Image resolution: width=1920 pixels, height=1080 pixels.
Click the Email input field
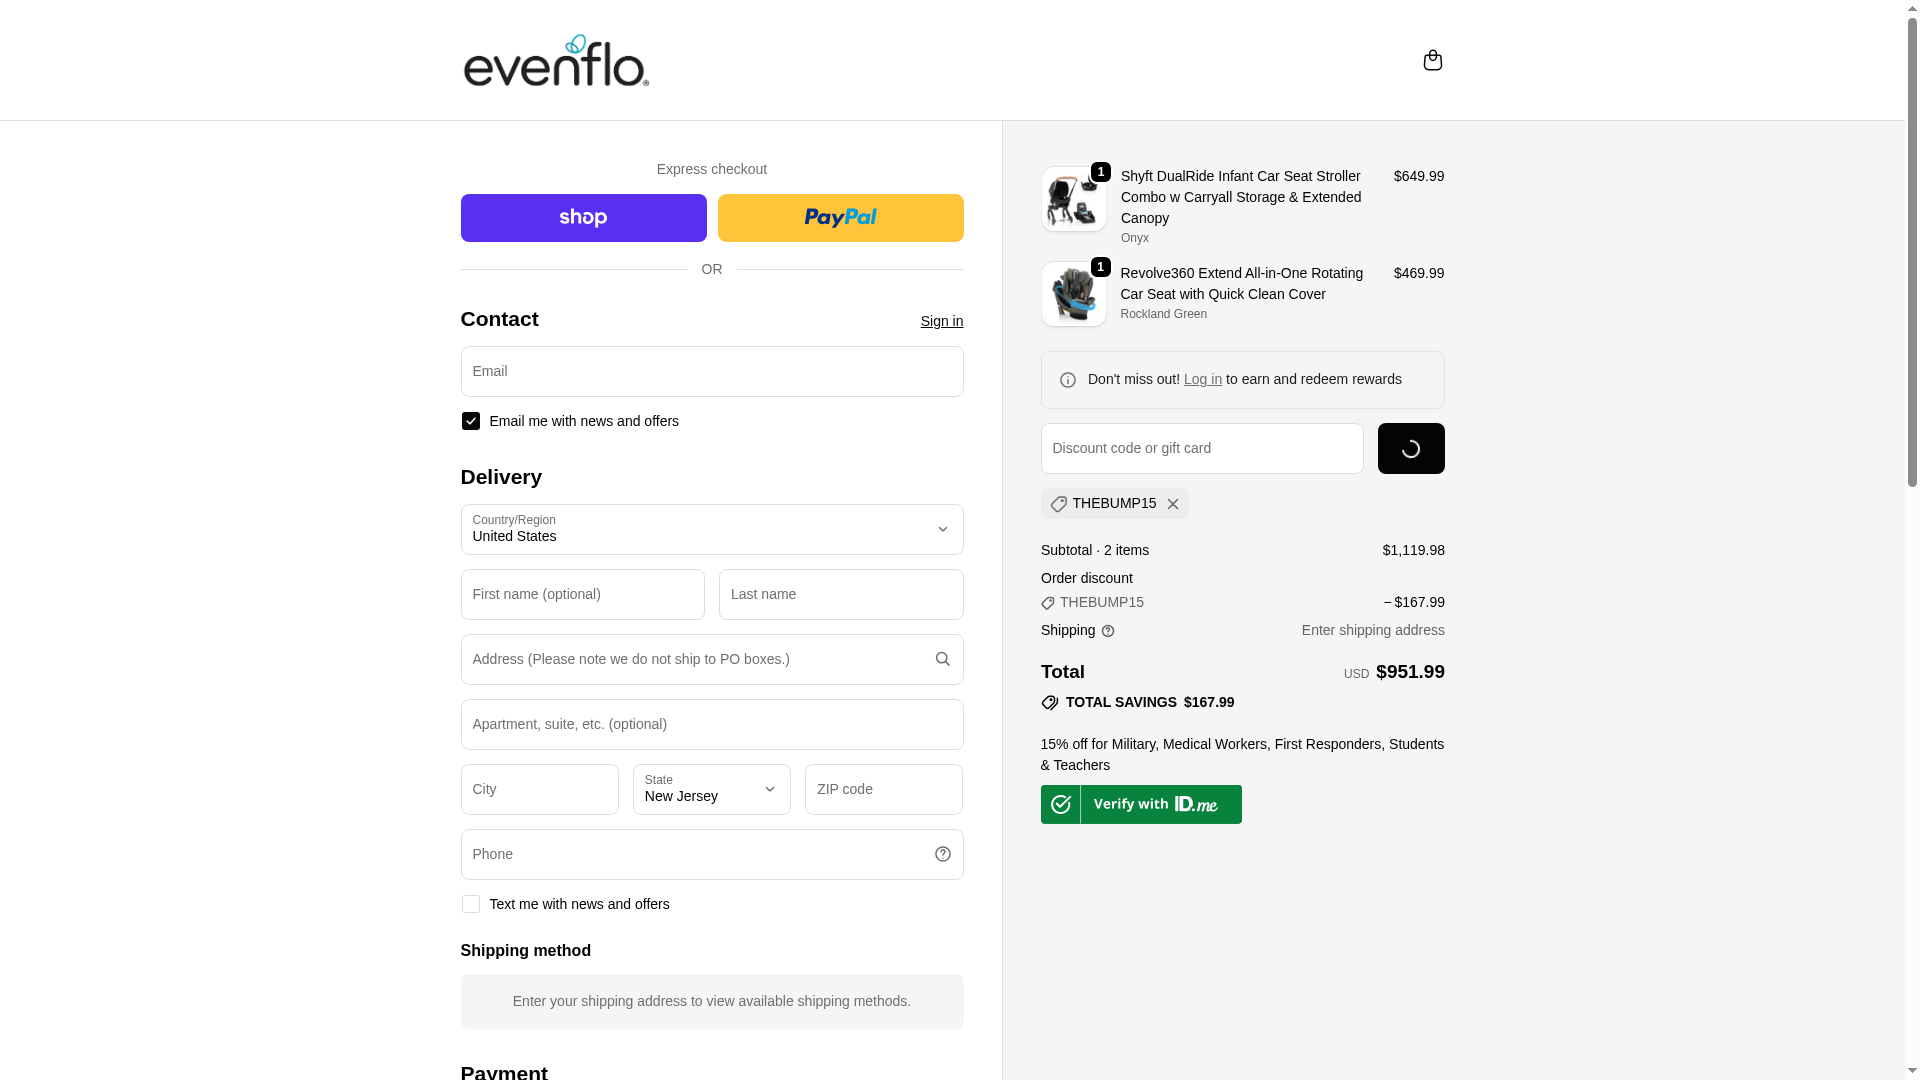click(711, 371)
